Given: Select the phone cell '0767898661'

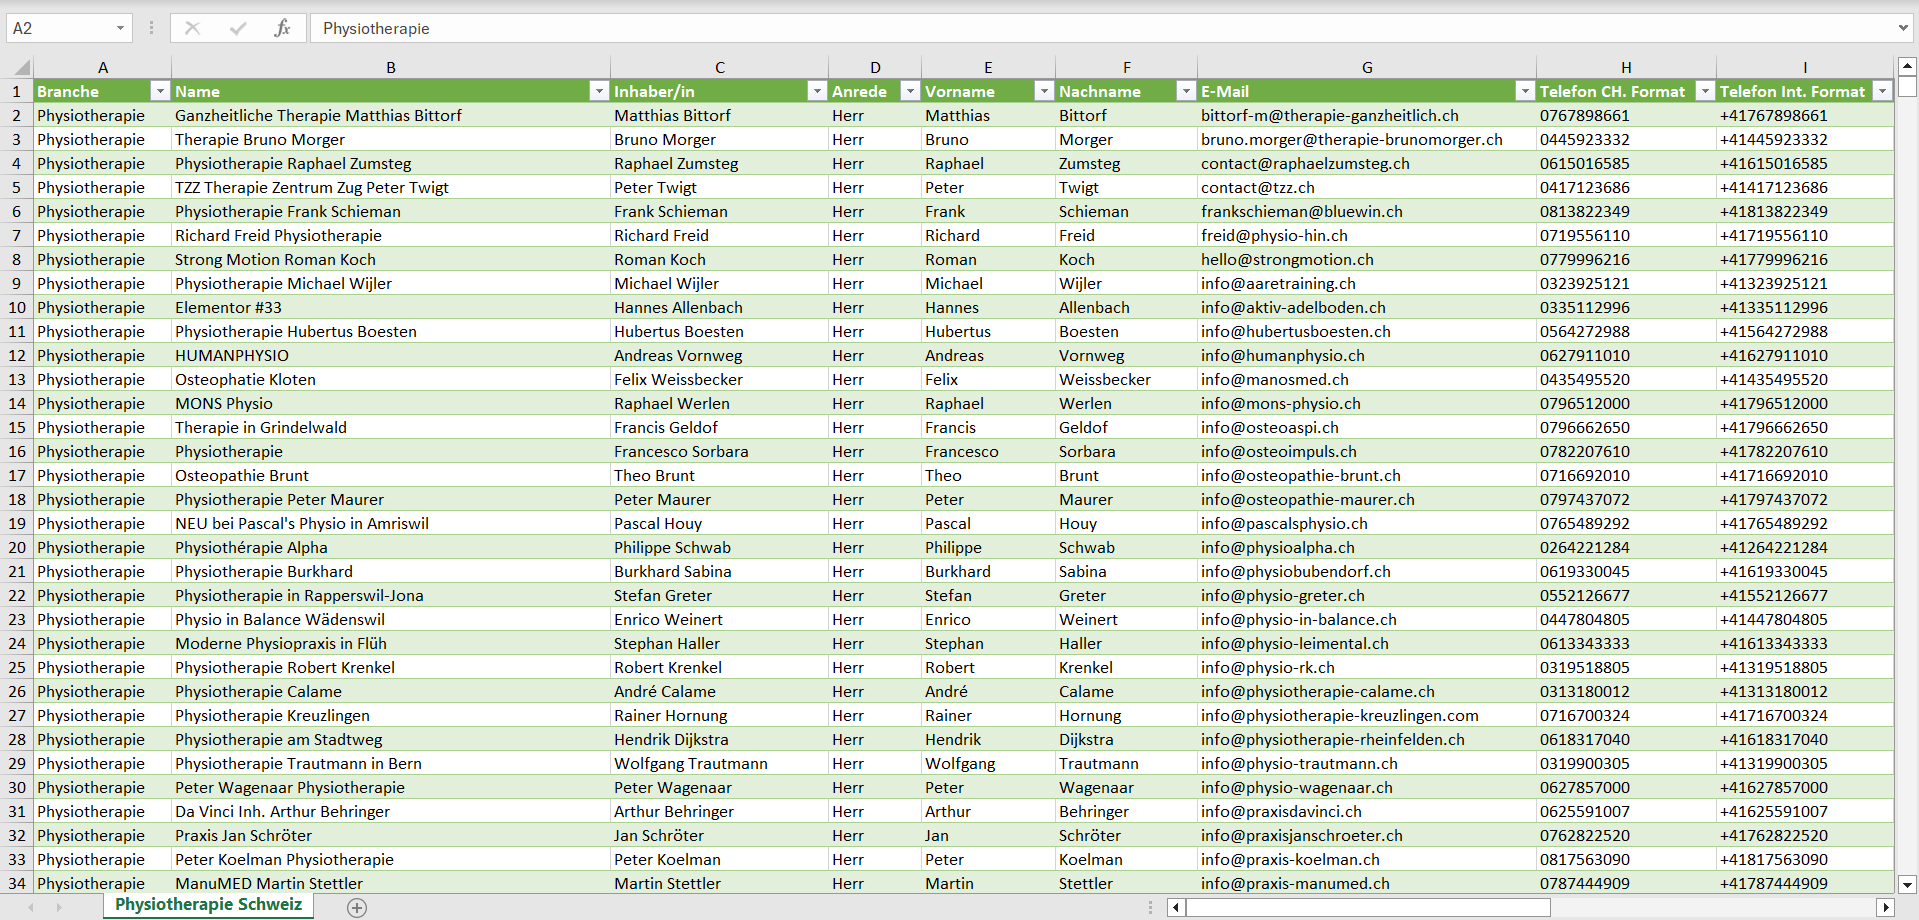Looking at the screenshot, I should tap(1626, 115).
